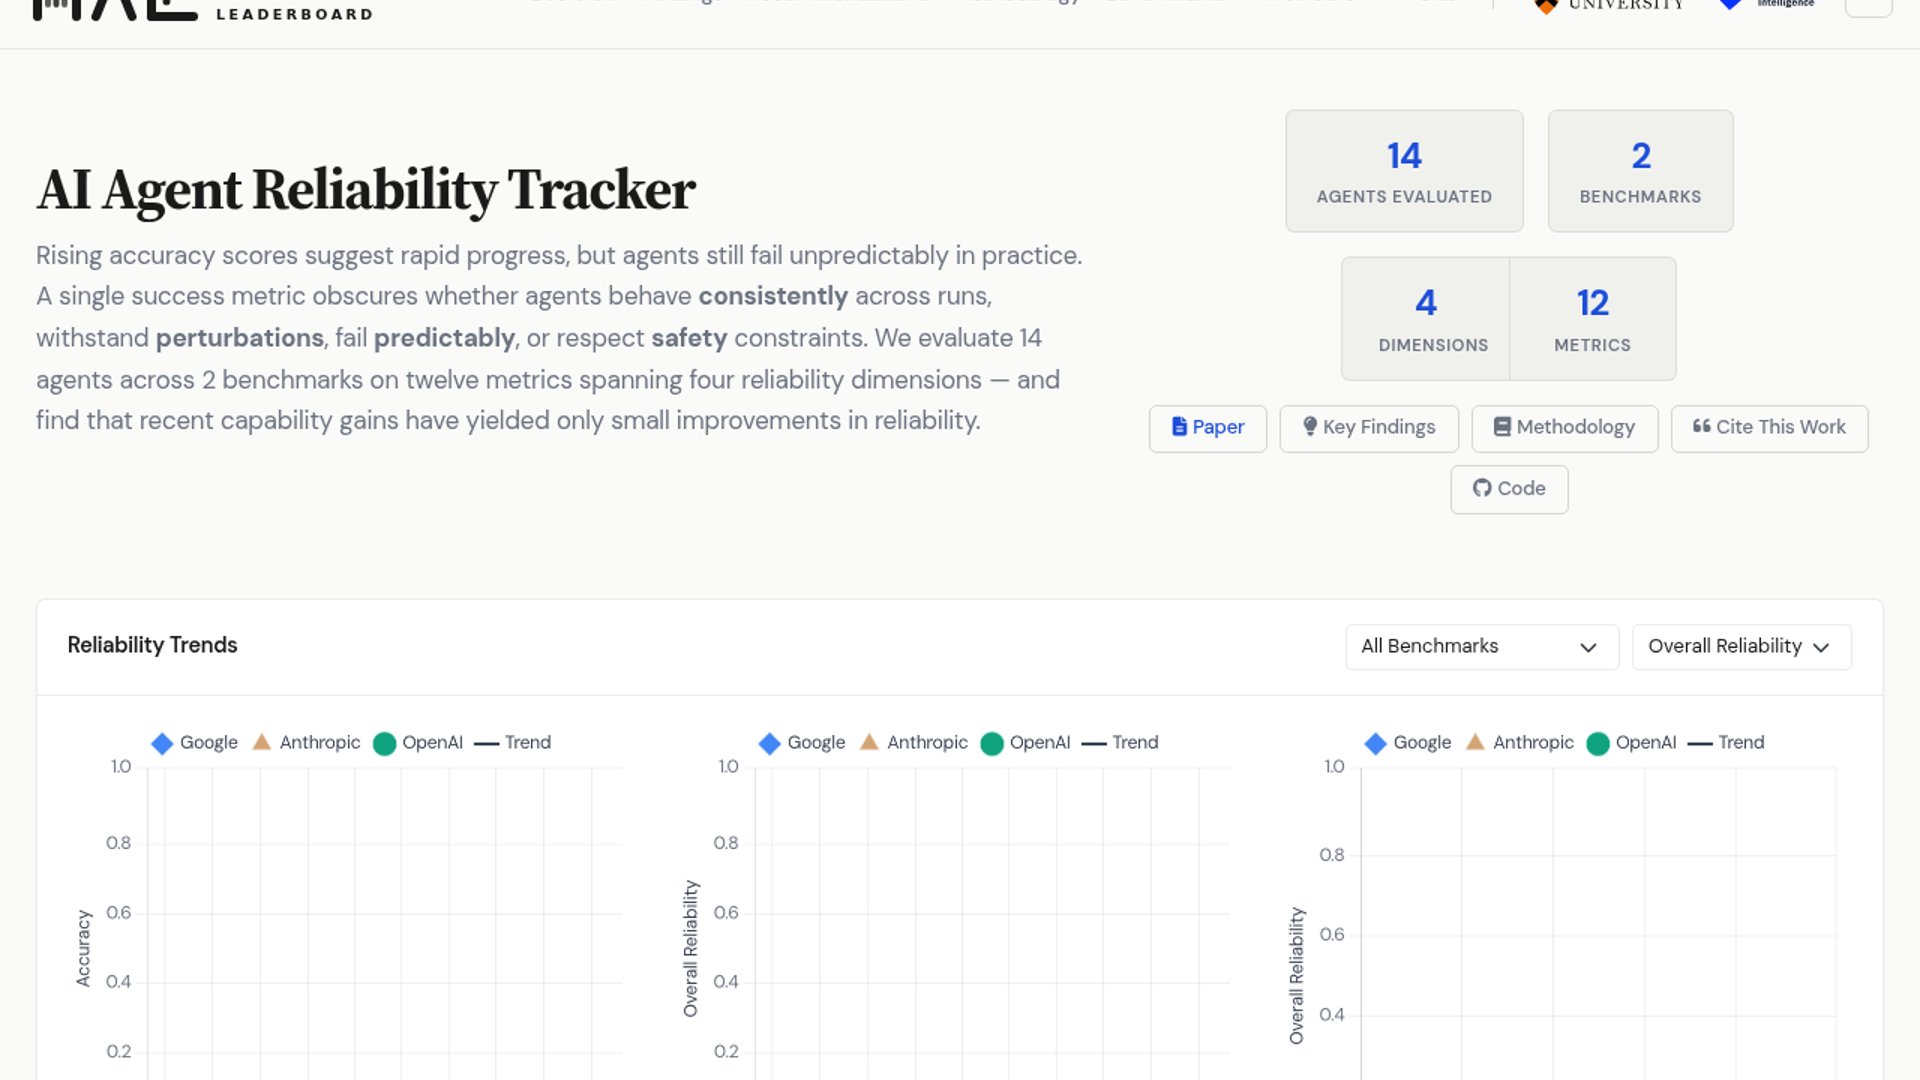Select the 12 Metrics stat tile
This screenshot has width=1920, height=1080.
coord(1592,319)
